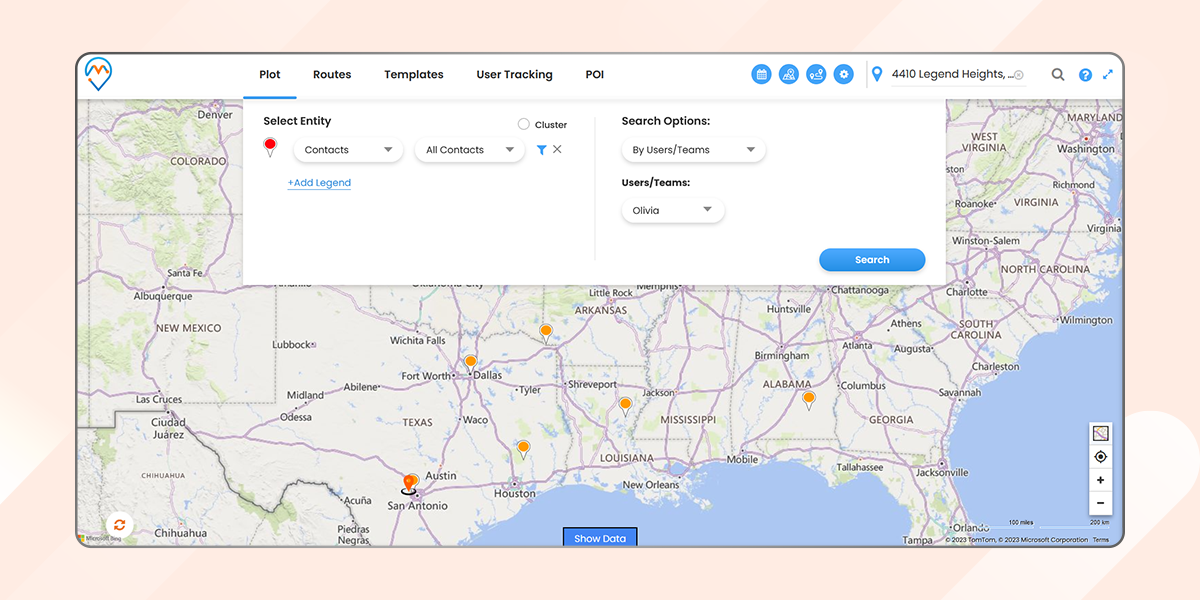This screenshot has height=600, width=1200.
Task: Click the orange pin in Alabama
Action: click(x=809, y=400)
